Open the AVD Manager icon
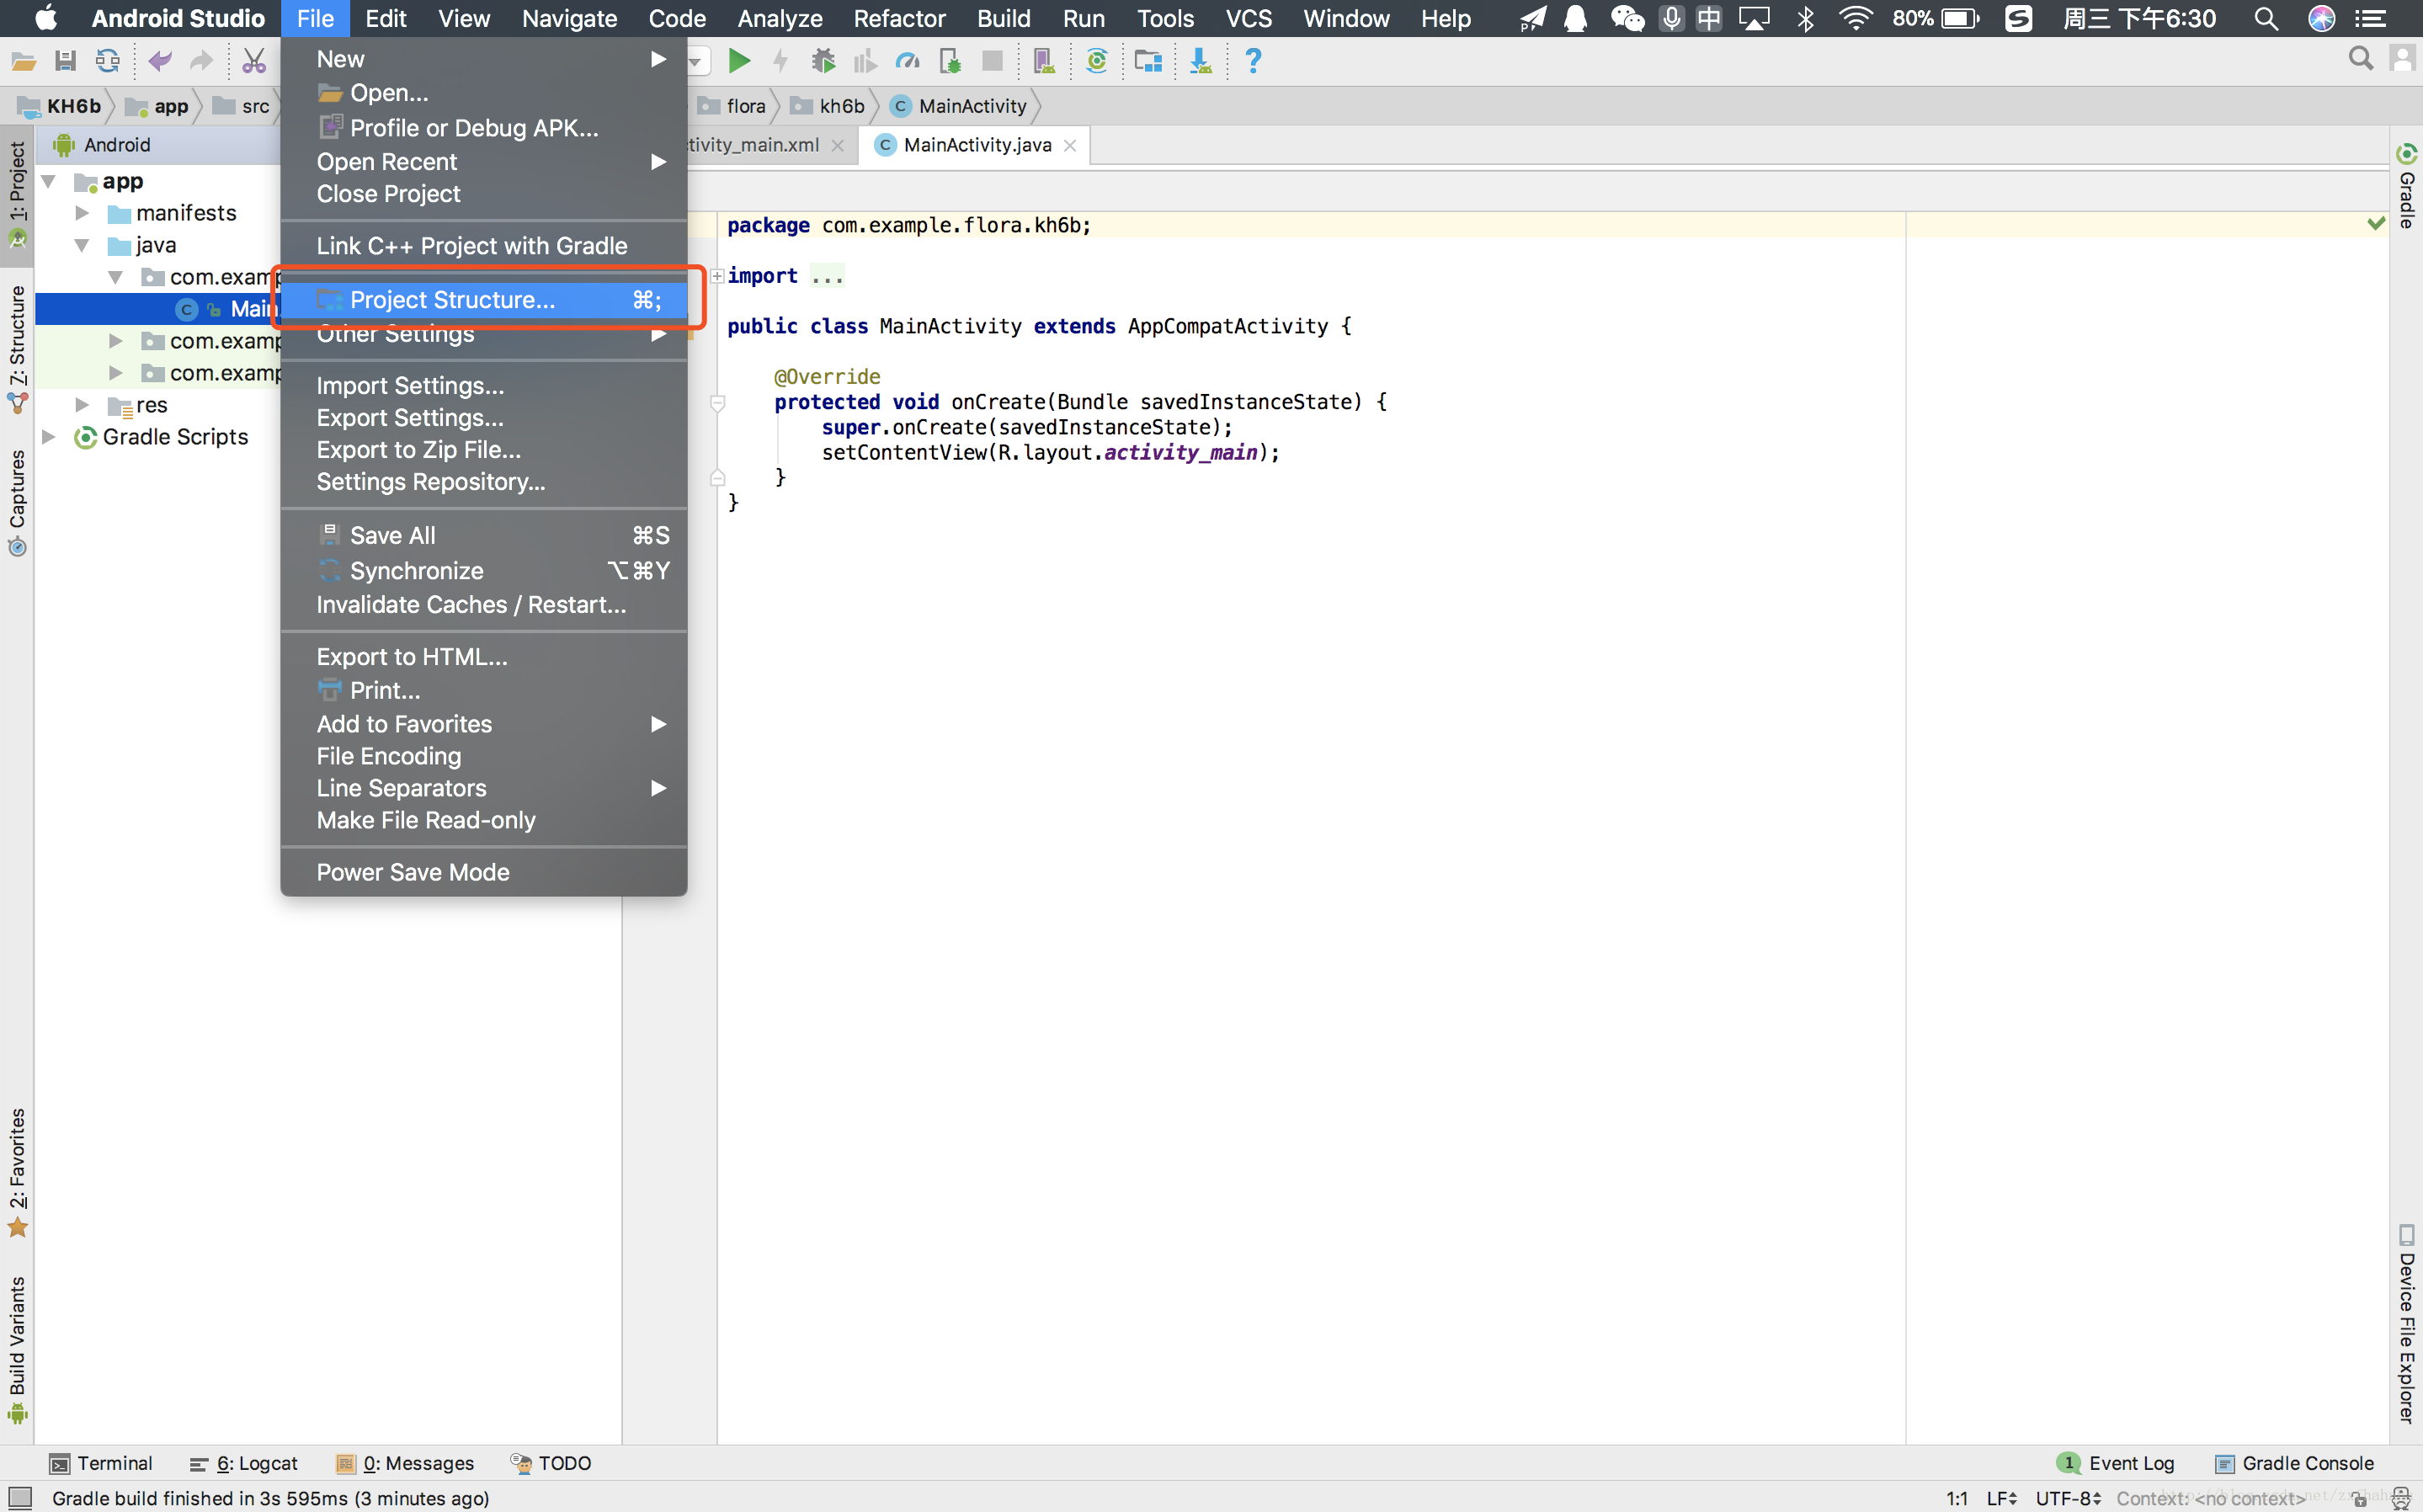This screenshot has height=1512, width=2423. [x=1044, y=62]
